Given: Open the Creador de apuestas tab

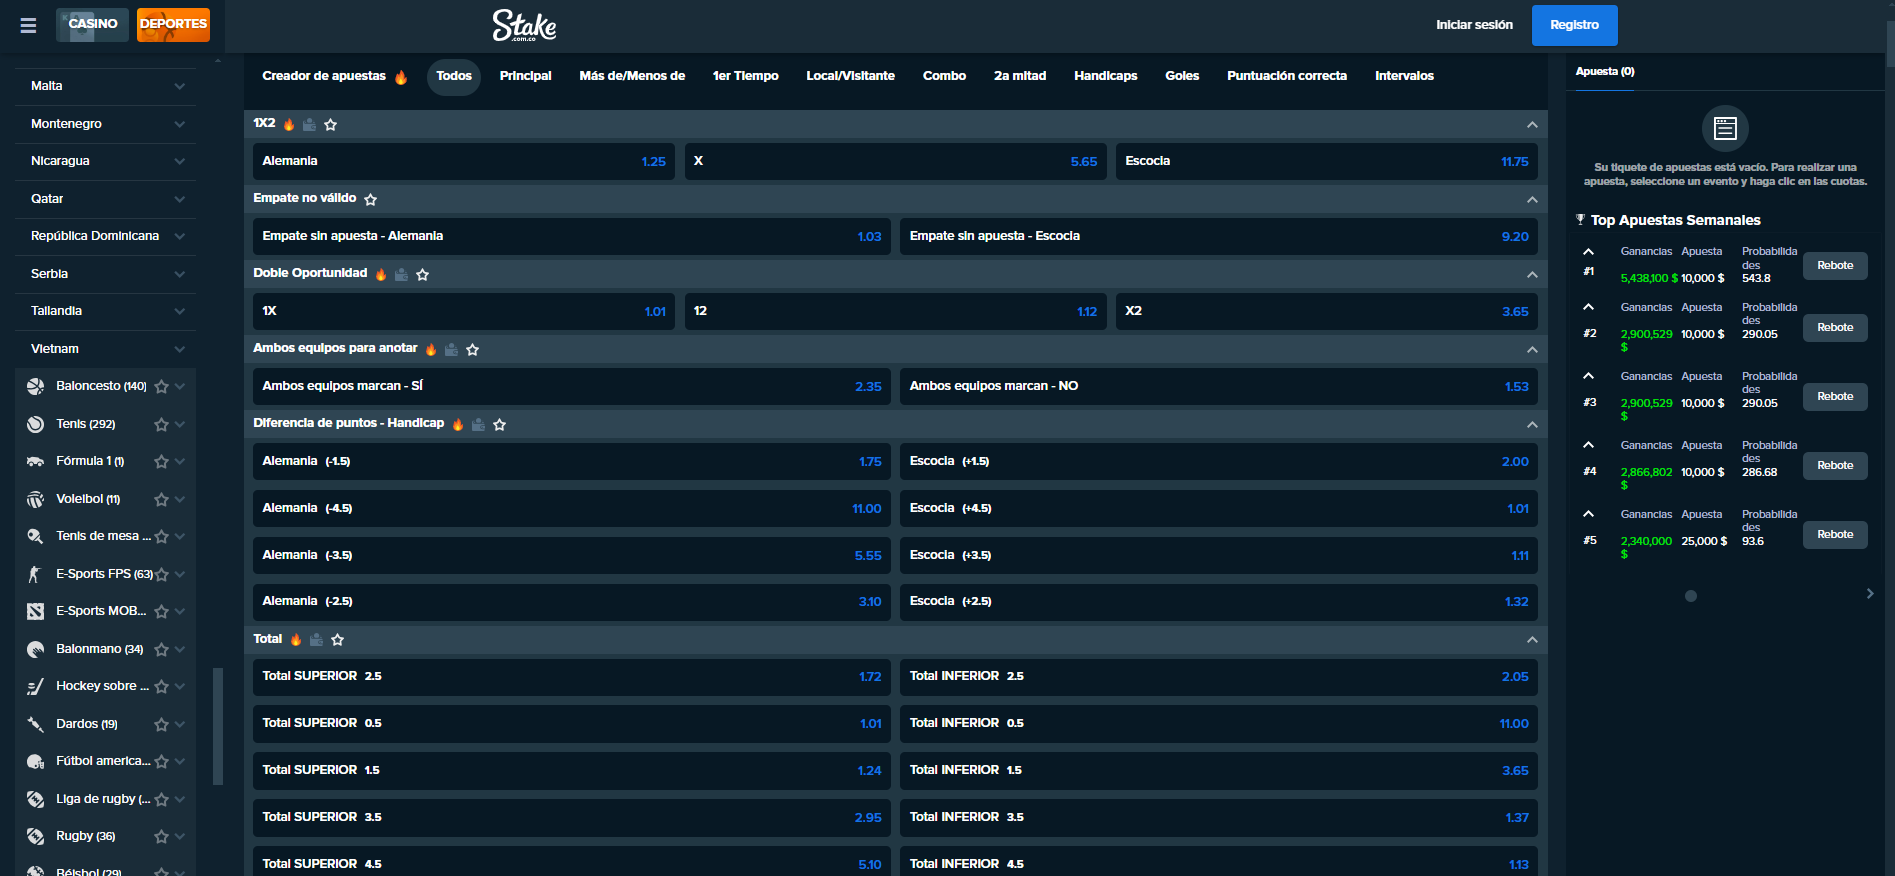Looking at the screenshot, I should tap(334, 76).
